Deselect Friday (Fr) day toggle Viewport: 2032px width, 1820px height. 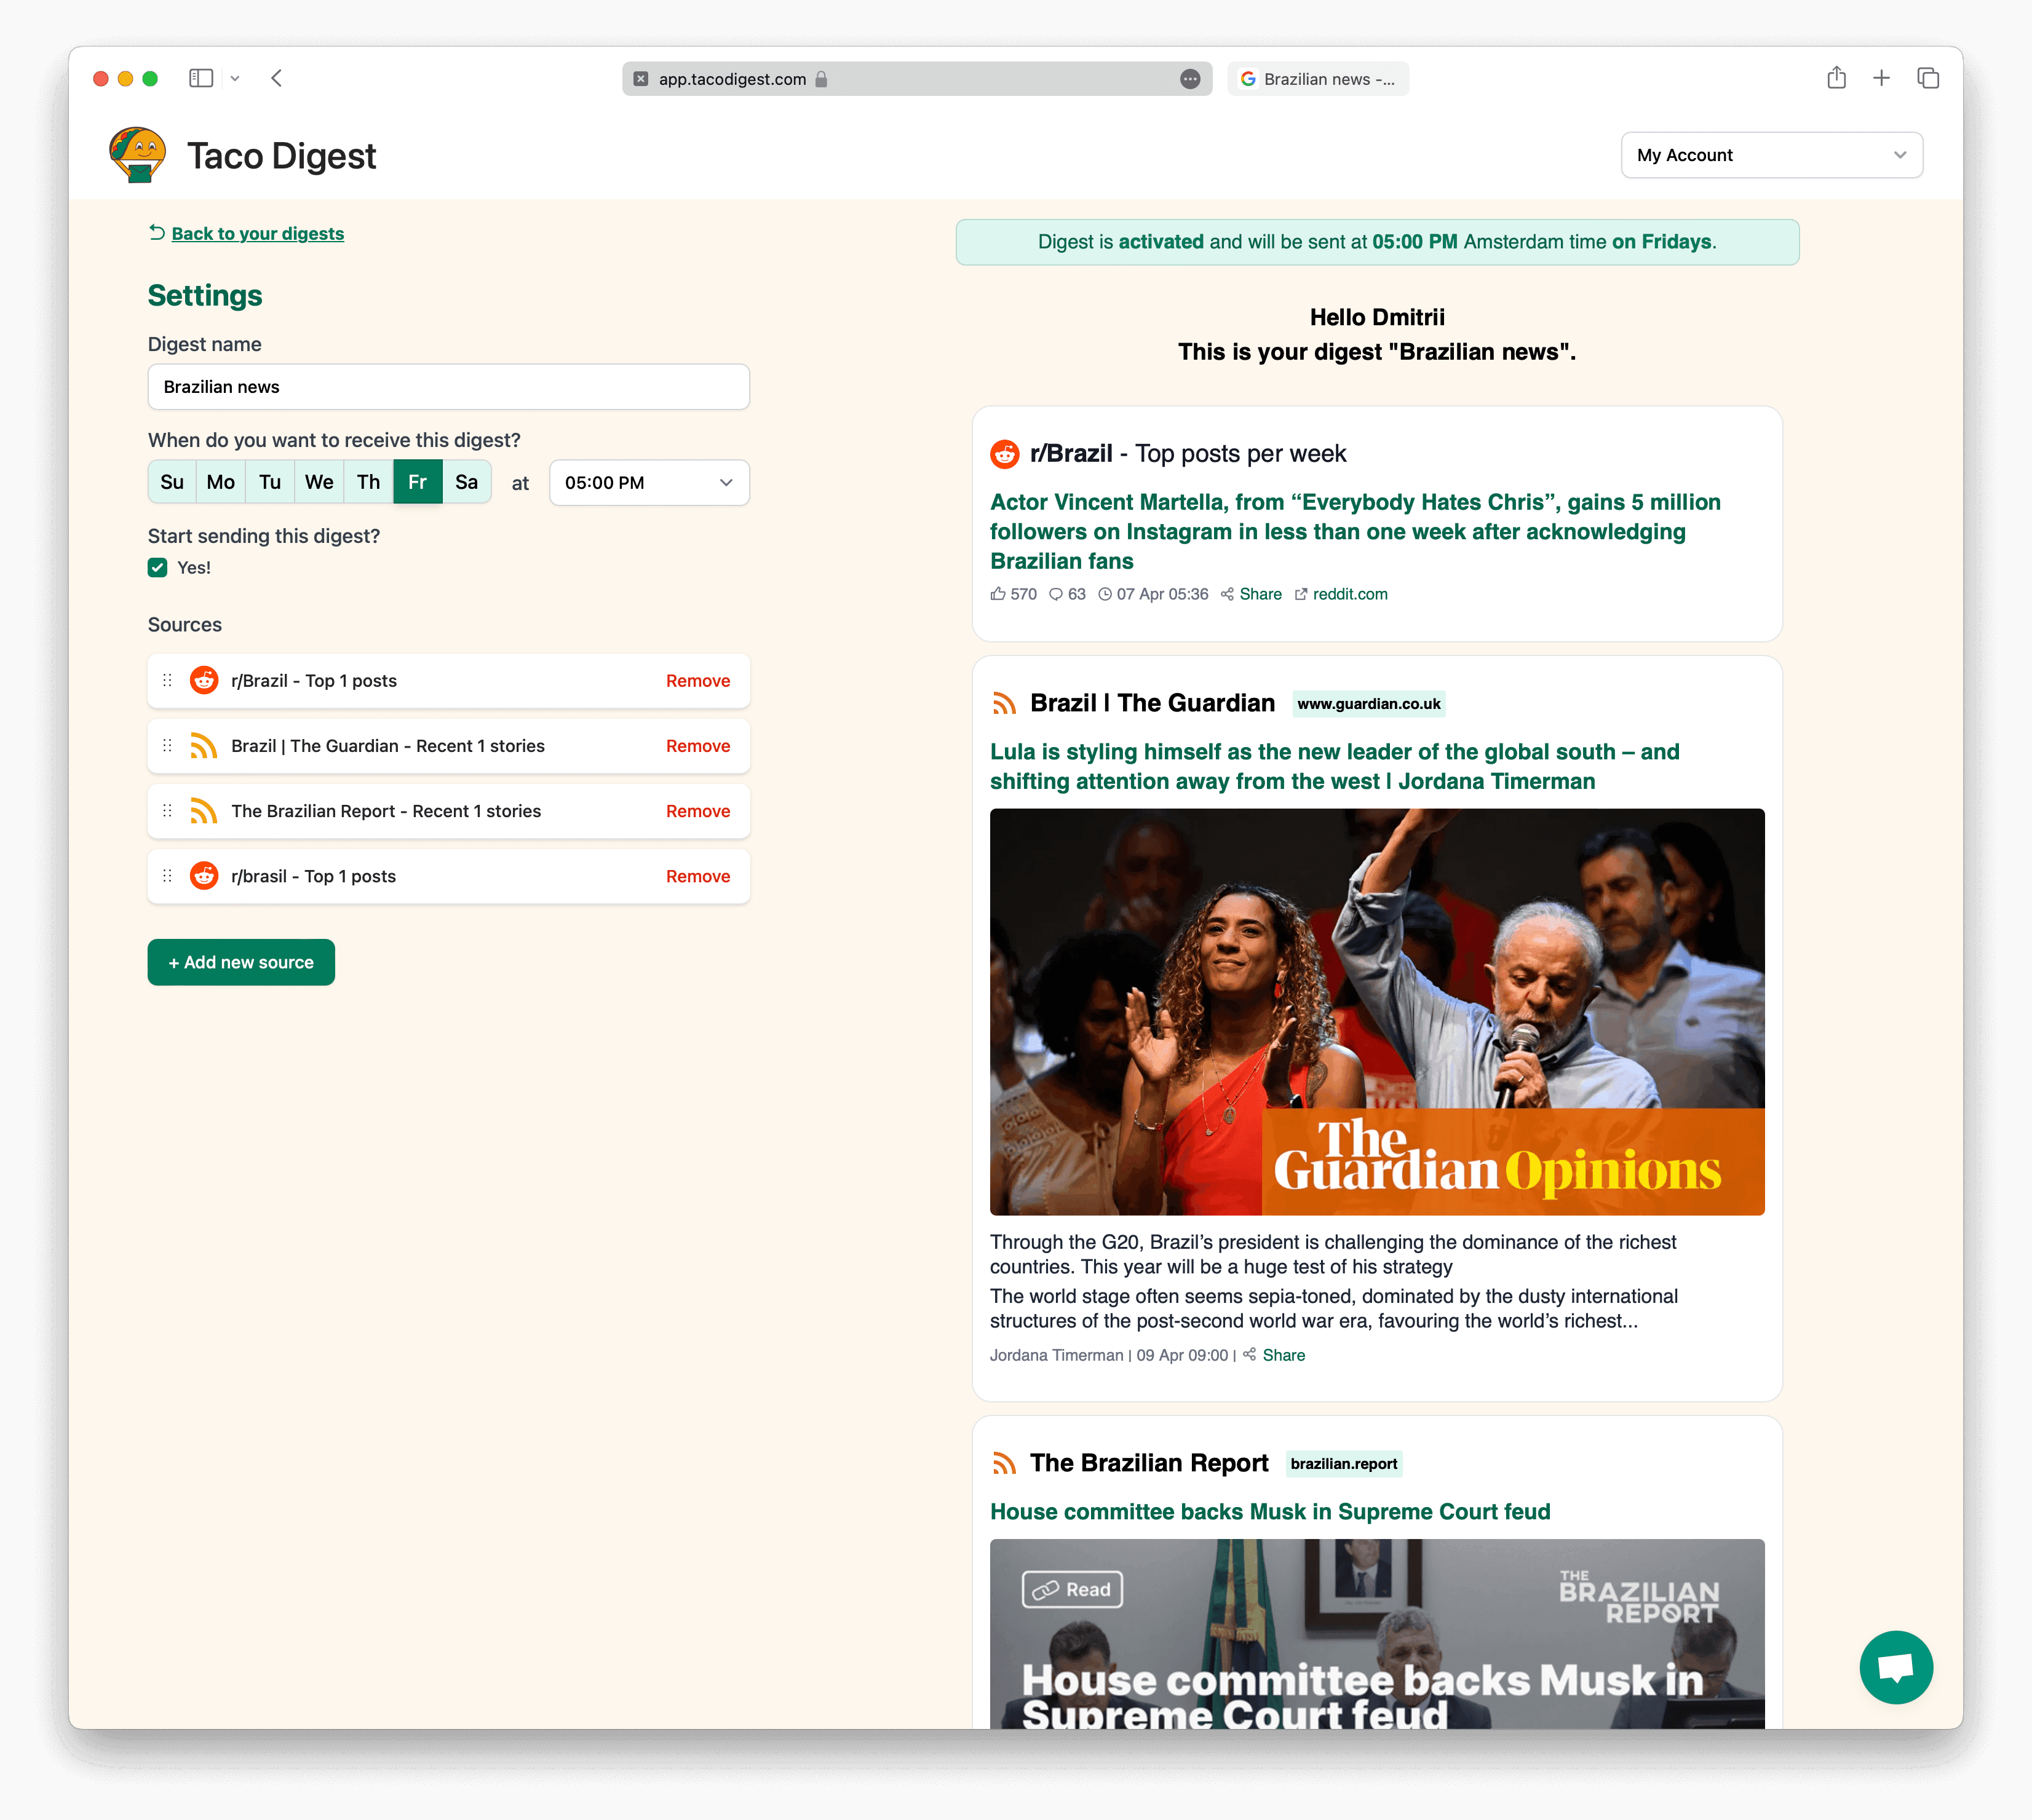tap(417, 482)
